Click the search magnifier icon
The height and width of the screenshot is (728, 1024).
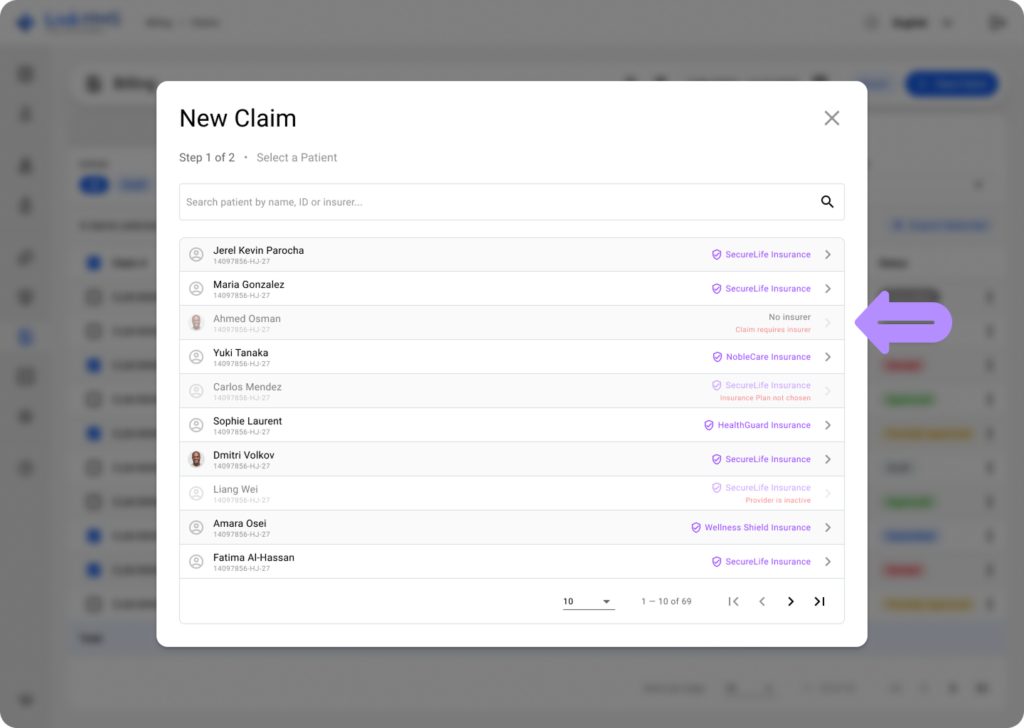(x=827, y=202)
